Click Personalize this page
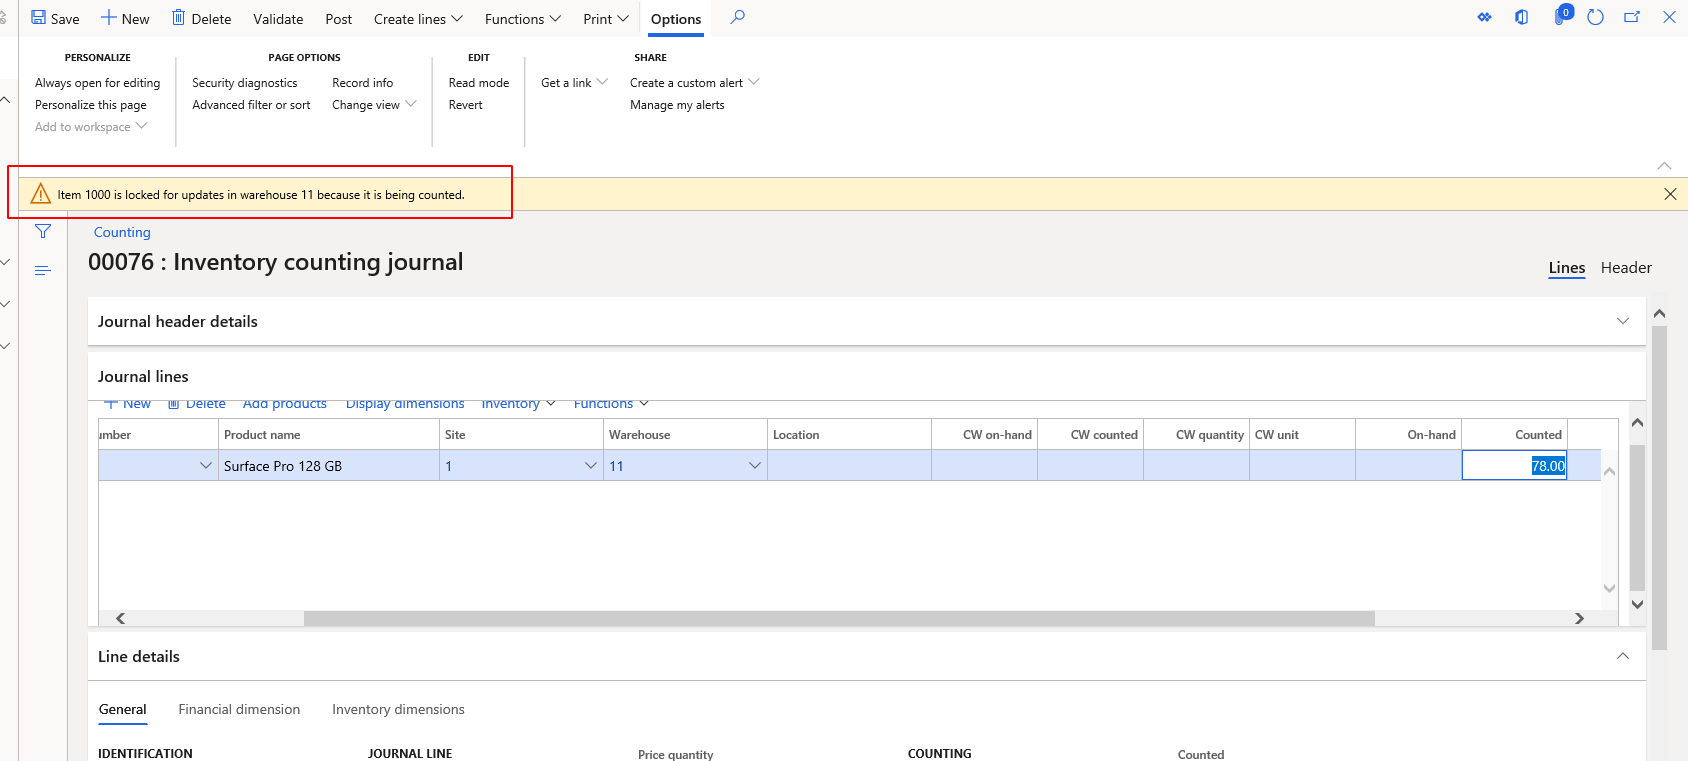Screen dimensions: 1688x761 tap(91, 105)
